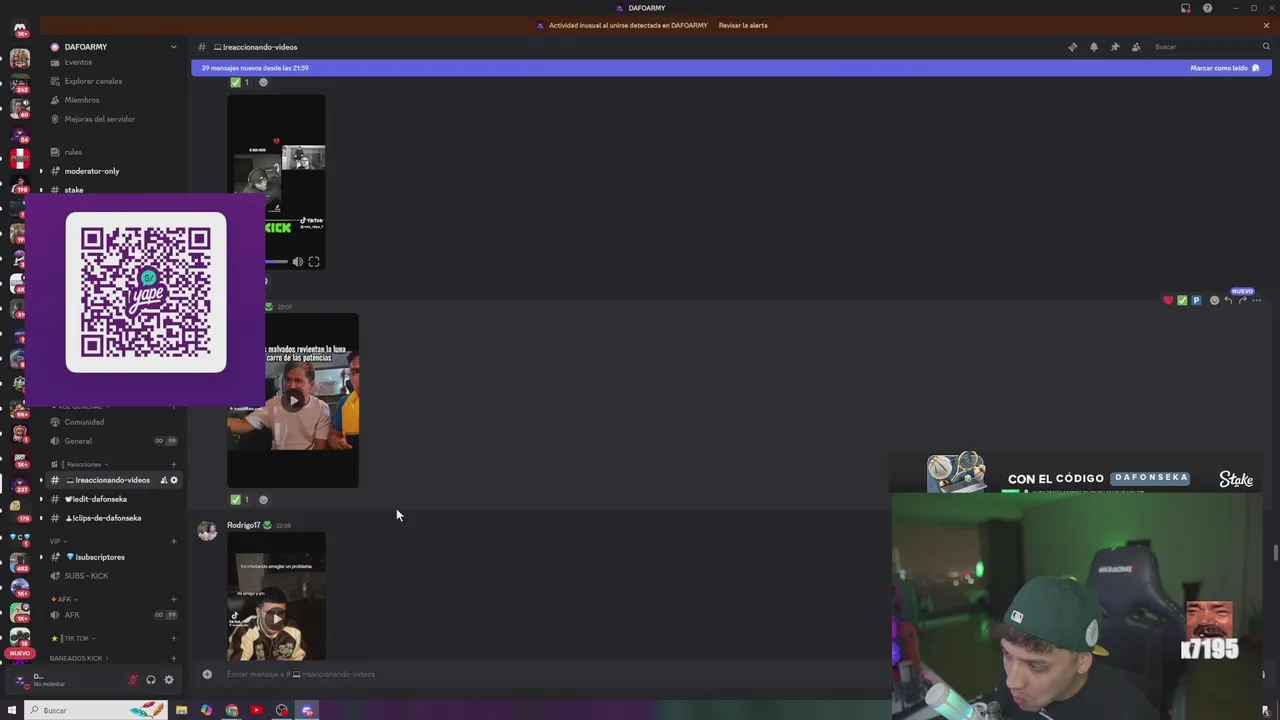Viewport: 1280px width, 720px height.
Task: Collapse the VIP category
Action: (57, 541)
